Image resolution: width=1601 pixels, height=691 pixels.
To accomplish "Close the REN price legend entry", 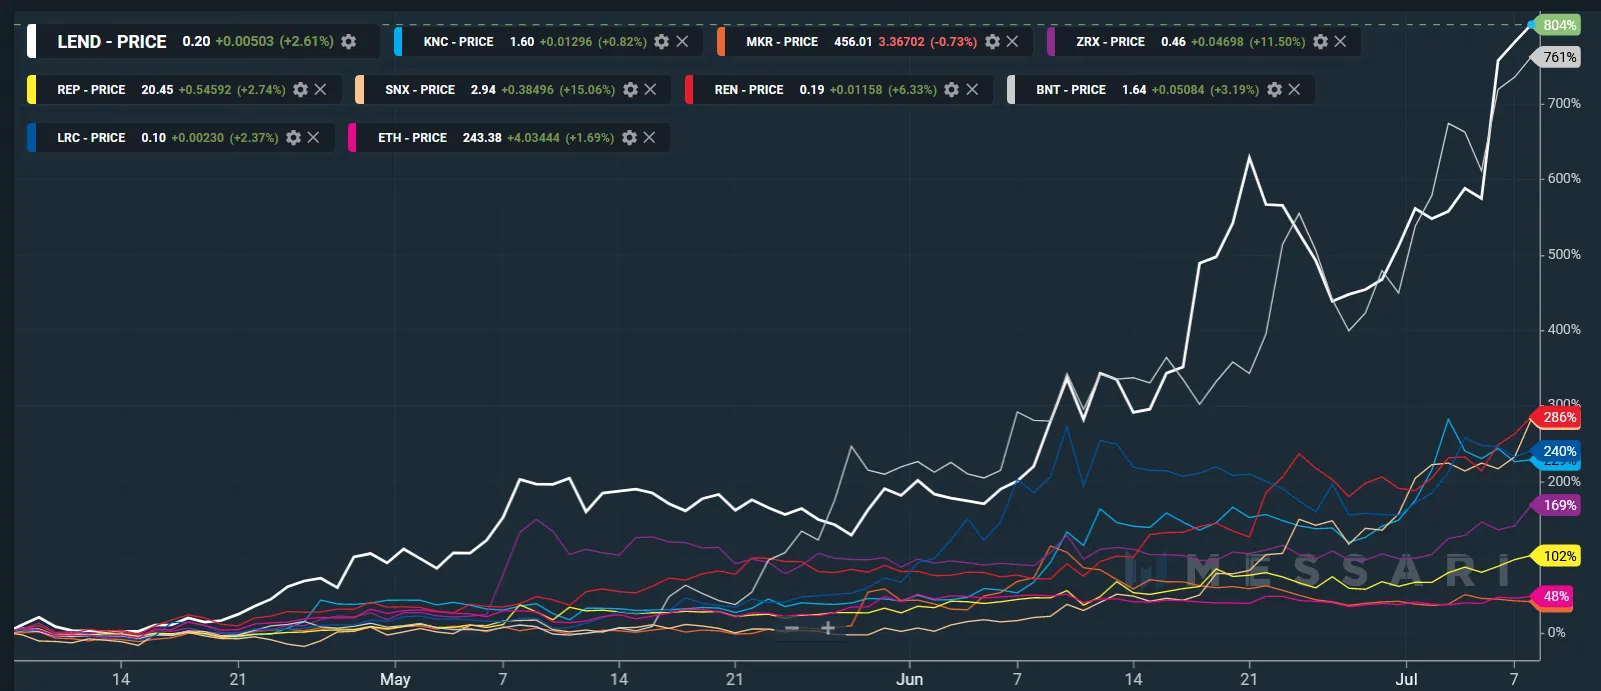I will (x=971, y=90).
